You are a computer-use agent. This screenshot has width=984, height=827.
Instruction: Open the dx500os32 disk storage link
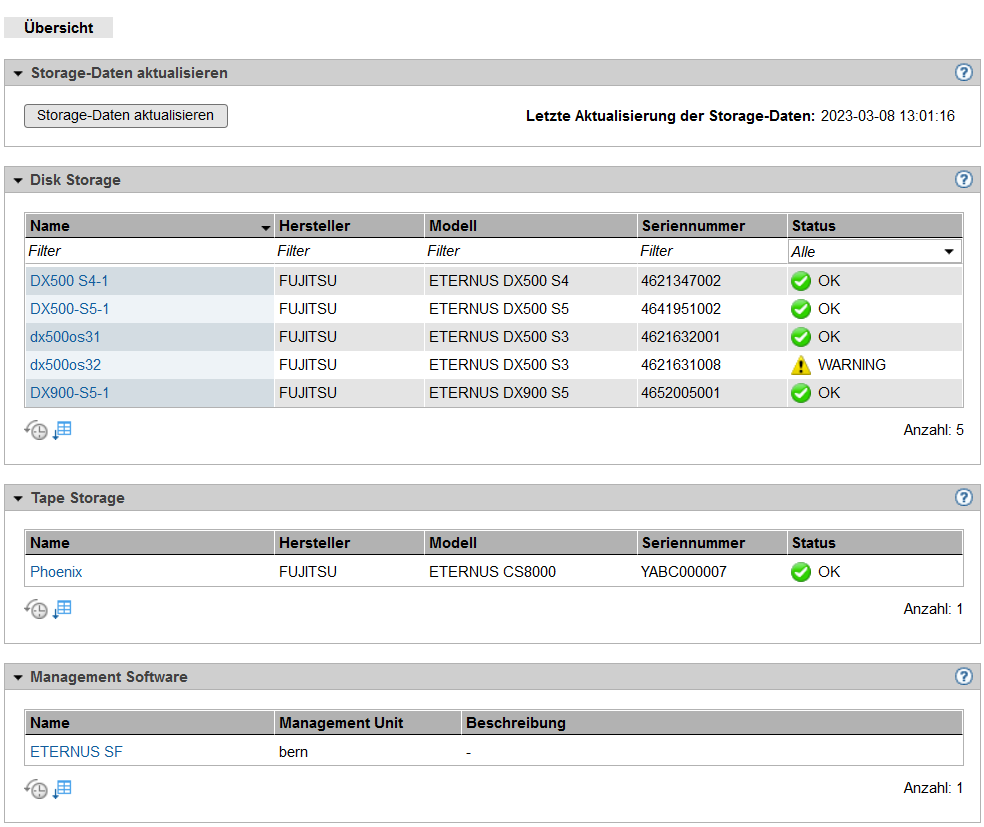pyautogui.click(x=65, y=365)
